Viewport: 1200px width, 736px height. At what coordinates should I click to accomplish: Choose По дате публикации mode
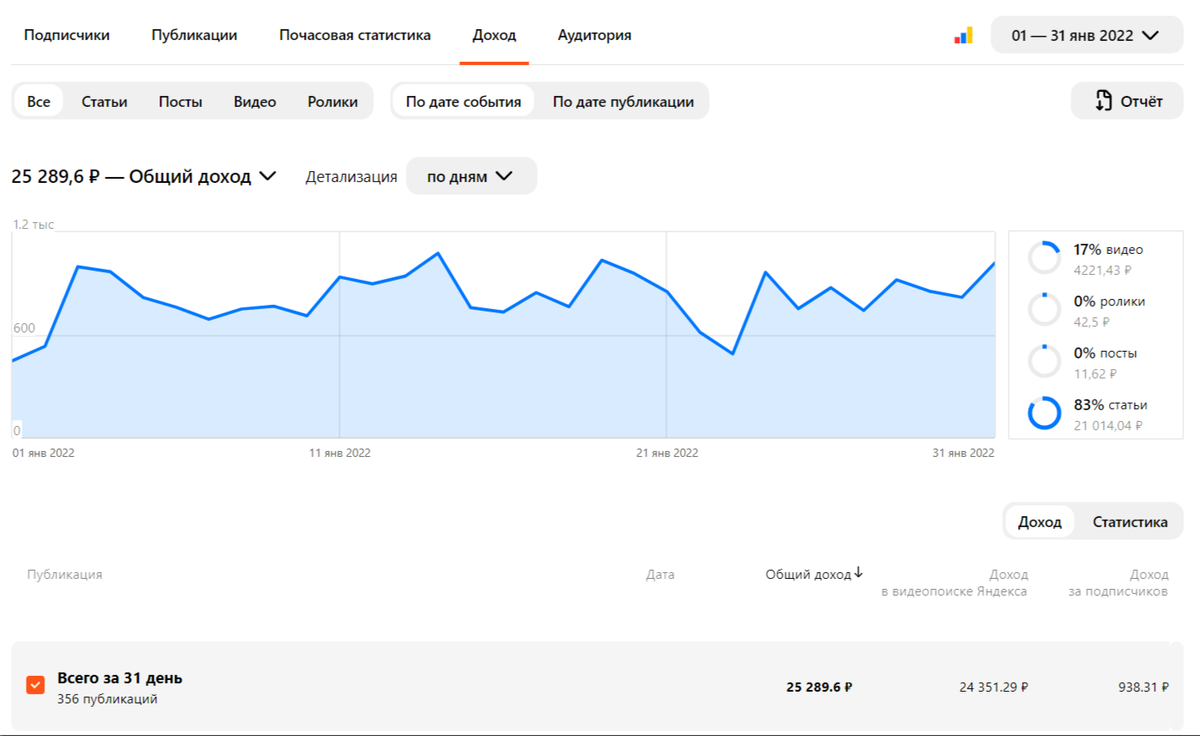click(x=623, y=101)
